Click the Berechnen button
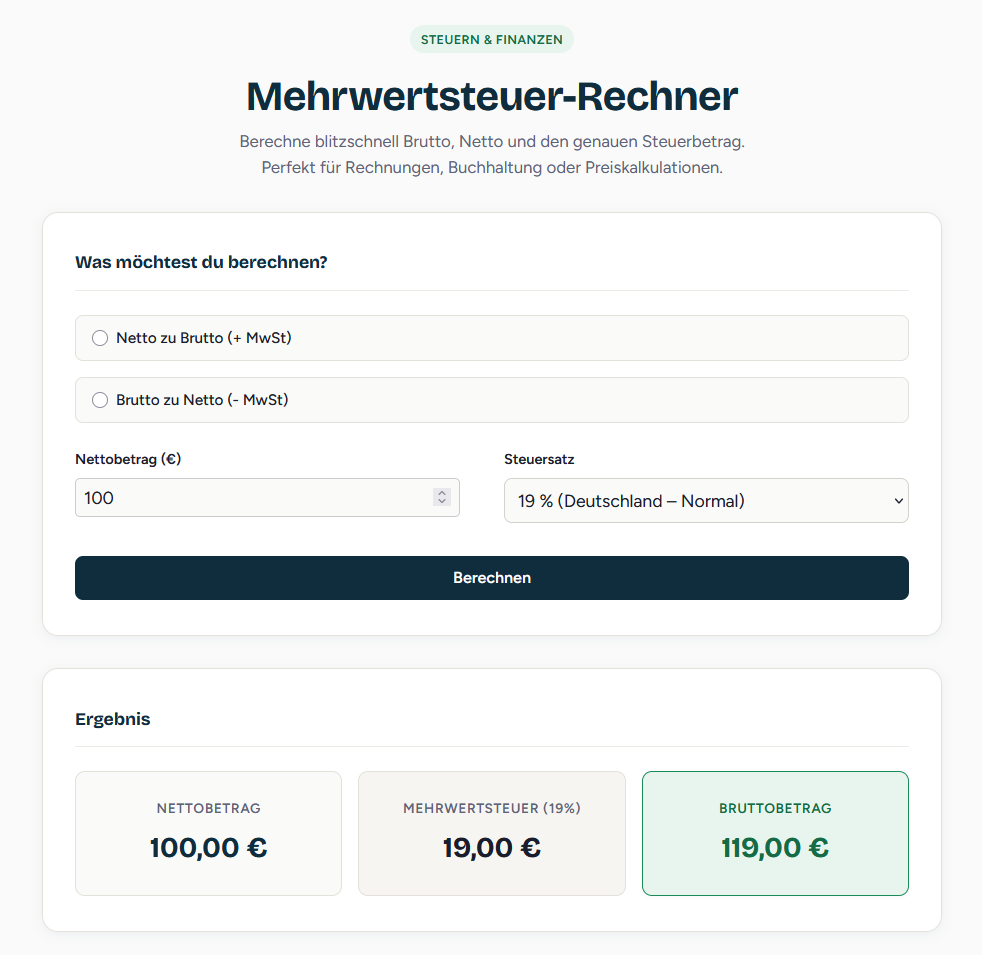The width and height of the screenshot is (982, 955). [x=491, y=578]
